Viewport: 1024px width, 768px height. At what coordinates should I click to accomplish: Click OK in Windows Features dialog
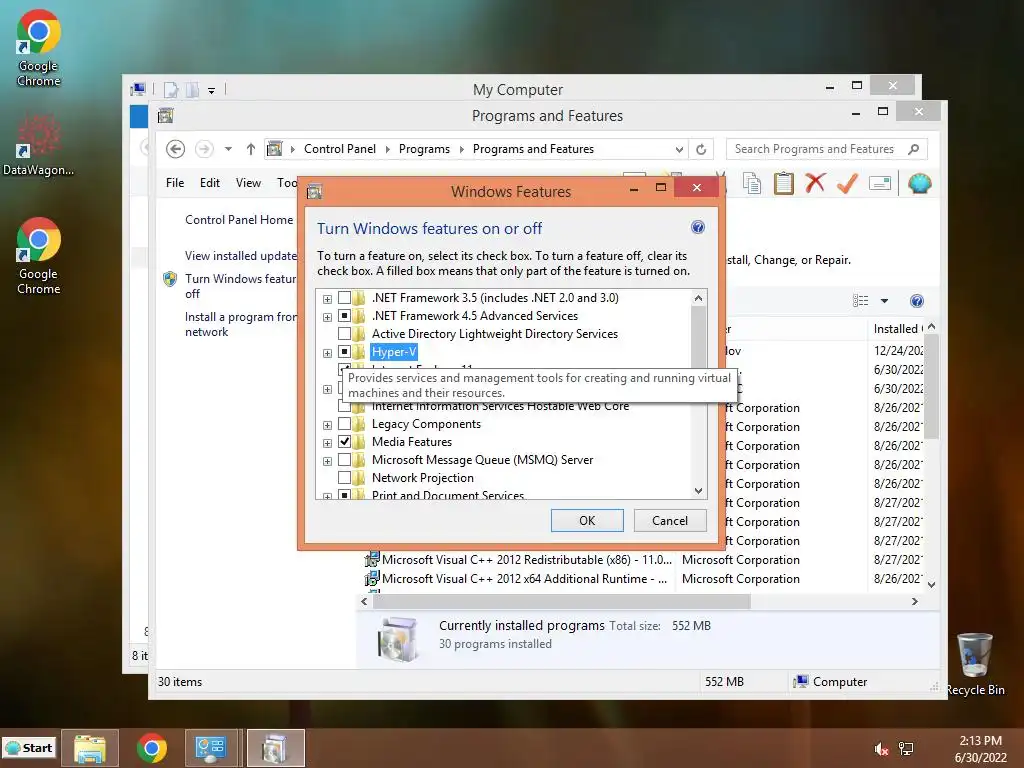click(587, 520)
